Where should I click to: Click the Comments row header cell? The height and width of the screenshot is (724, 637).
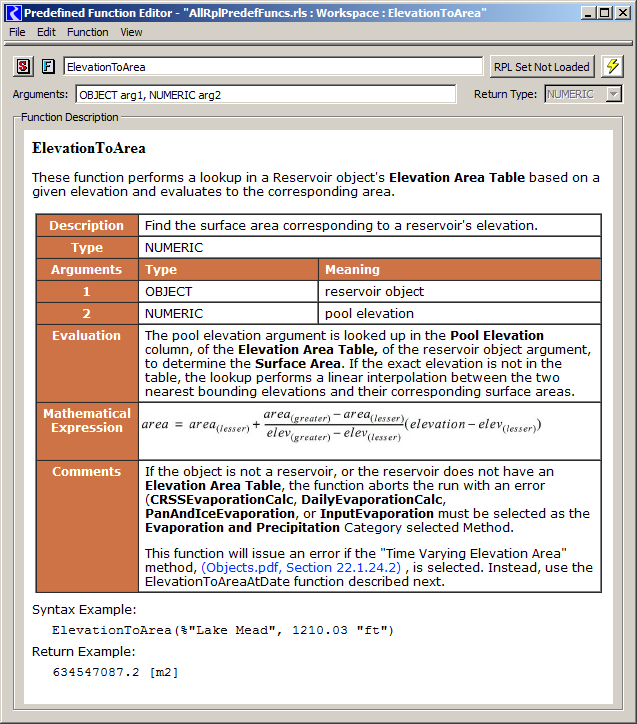pos(87,526)
